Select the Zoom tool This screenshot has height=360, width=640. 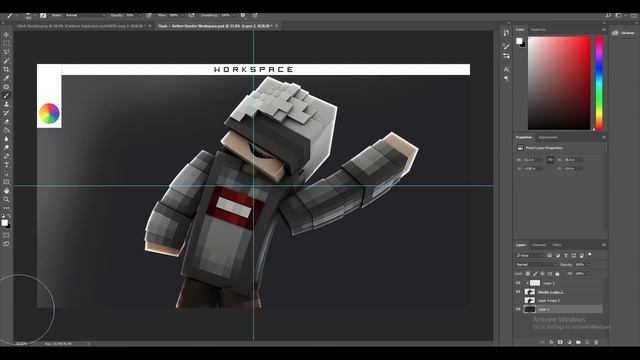pos(6,200)
